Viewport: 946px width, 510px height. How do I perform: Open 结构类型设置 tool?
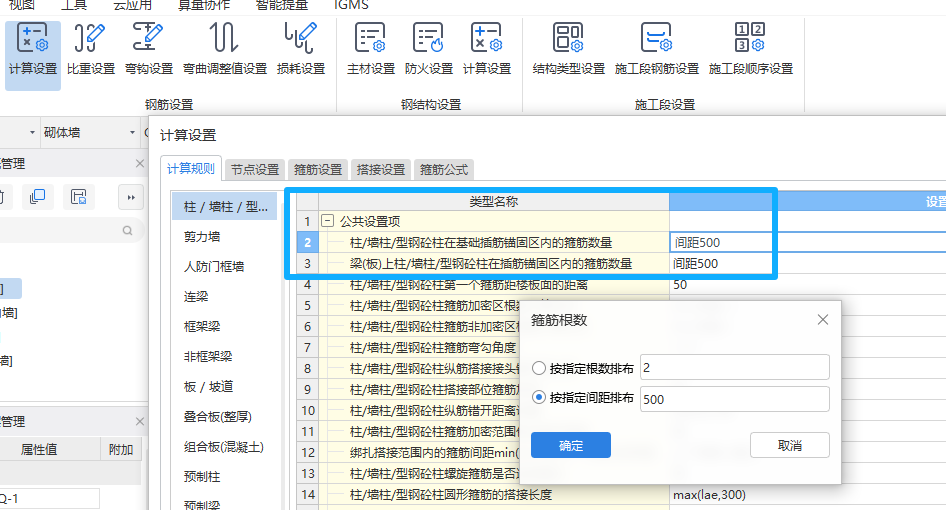(x=568, y=51)
